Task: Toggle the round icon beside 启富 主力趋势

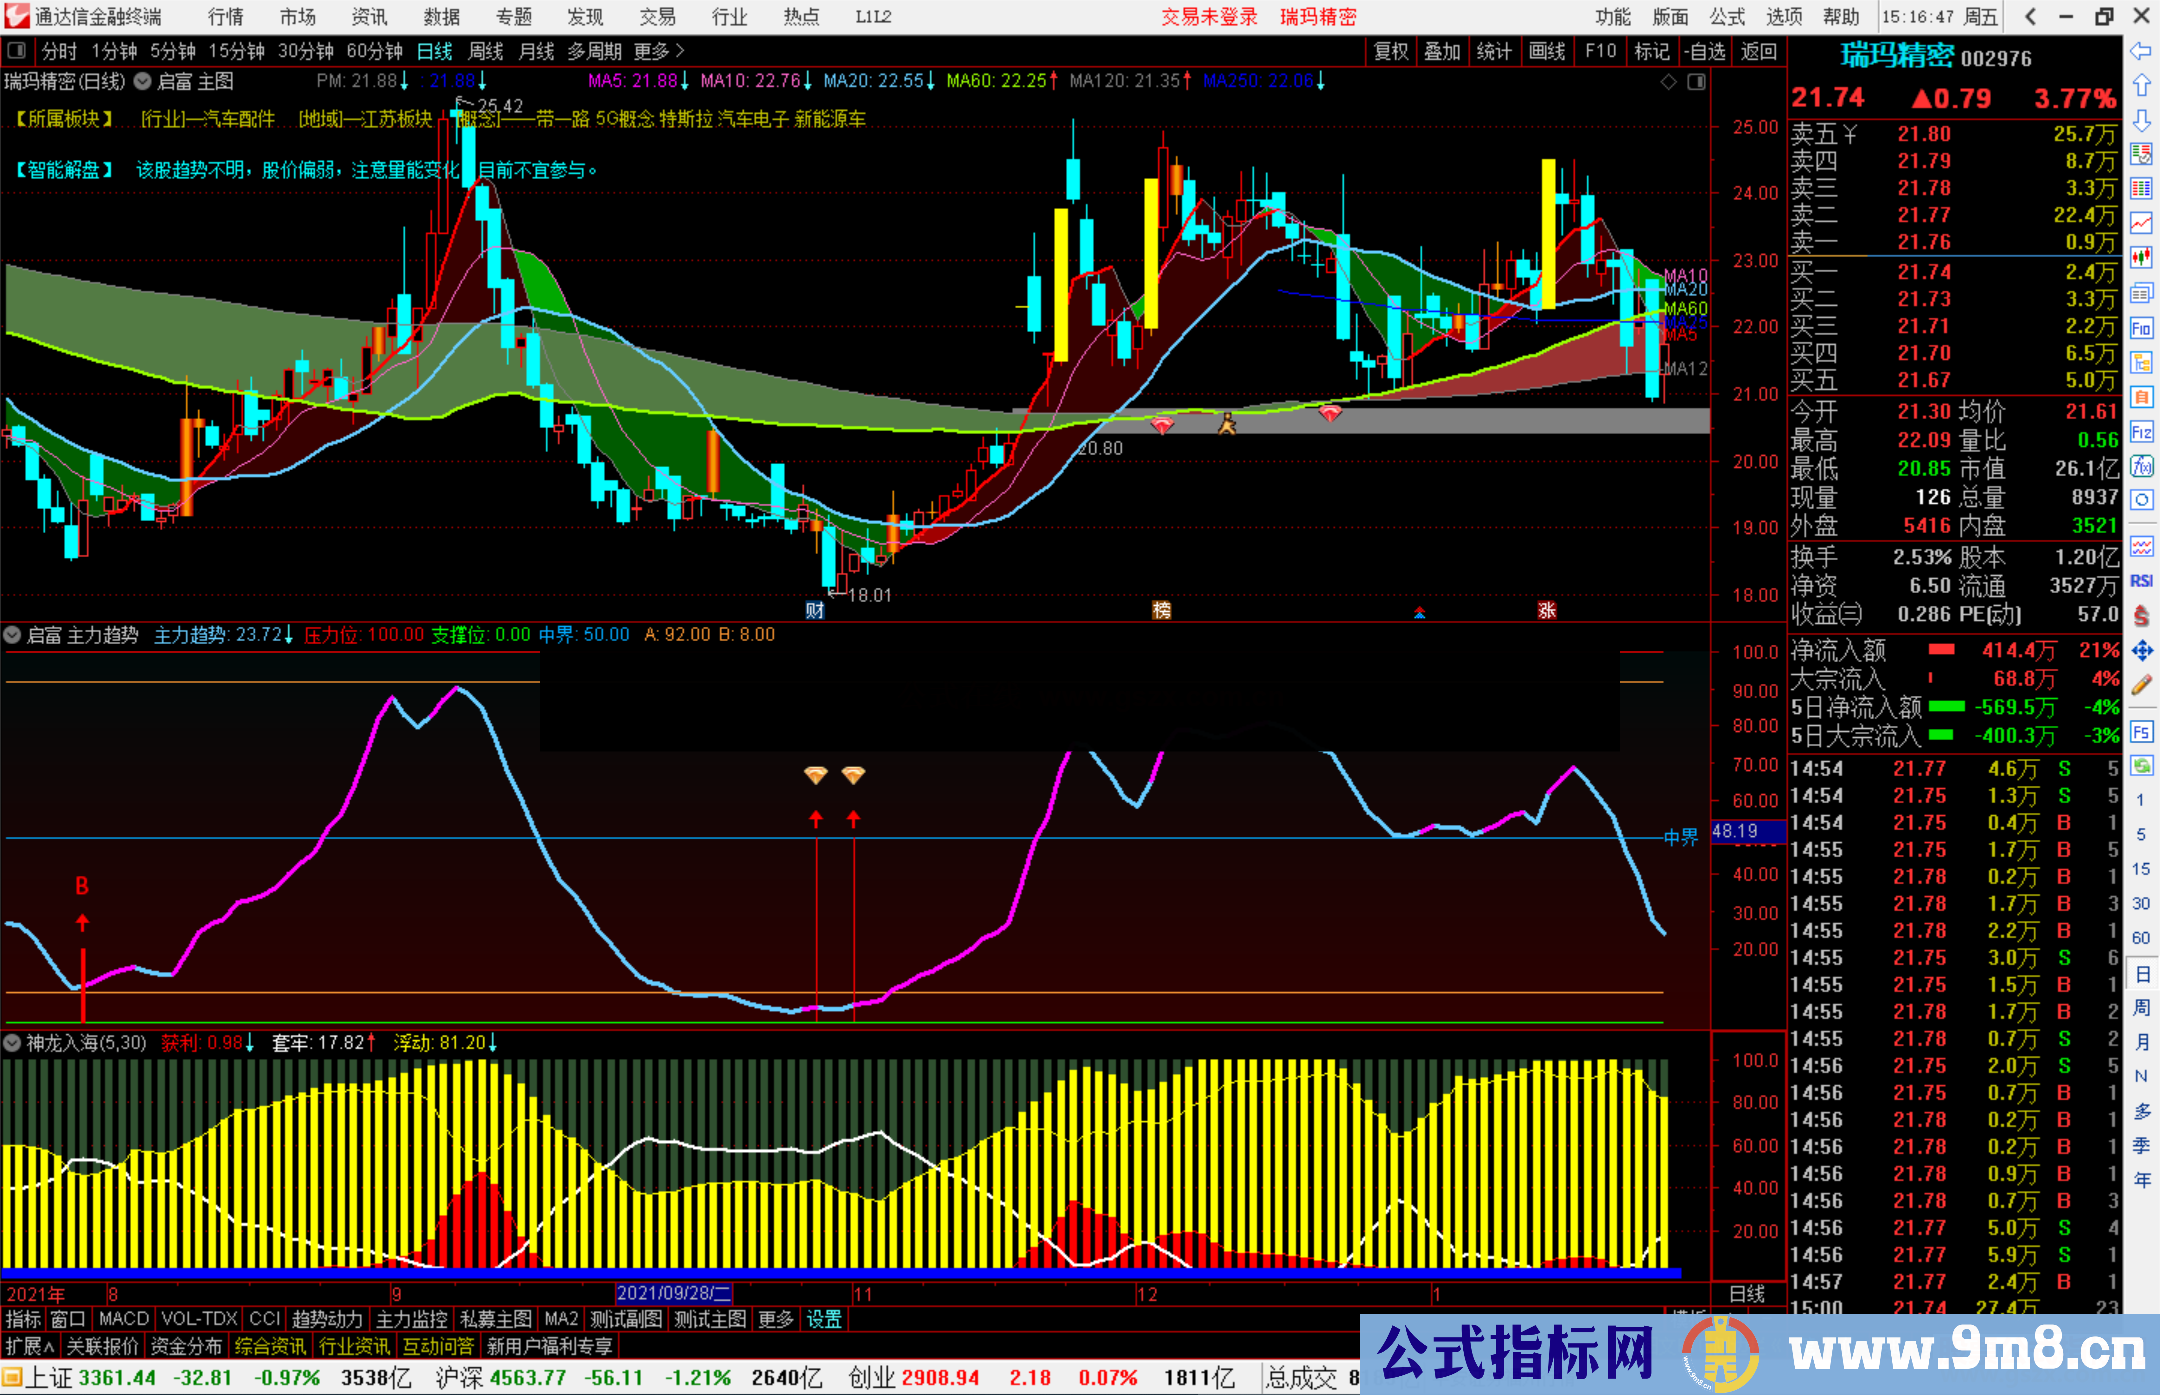Action: click(x=12, y=634)
